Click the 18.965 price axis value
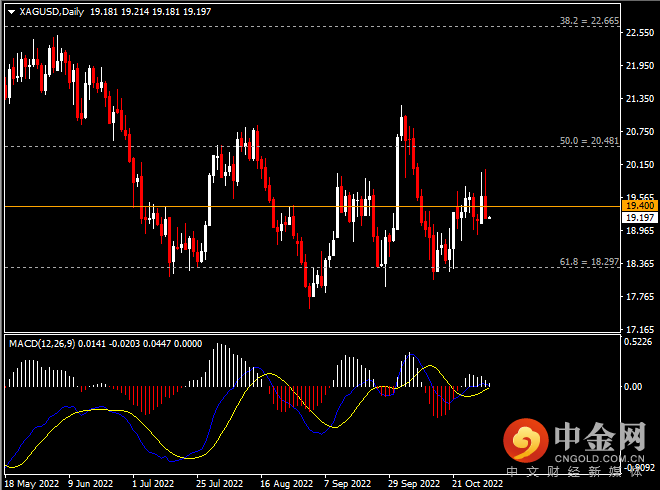 tap(640, 231)
